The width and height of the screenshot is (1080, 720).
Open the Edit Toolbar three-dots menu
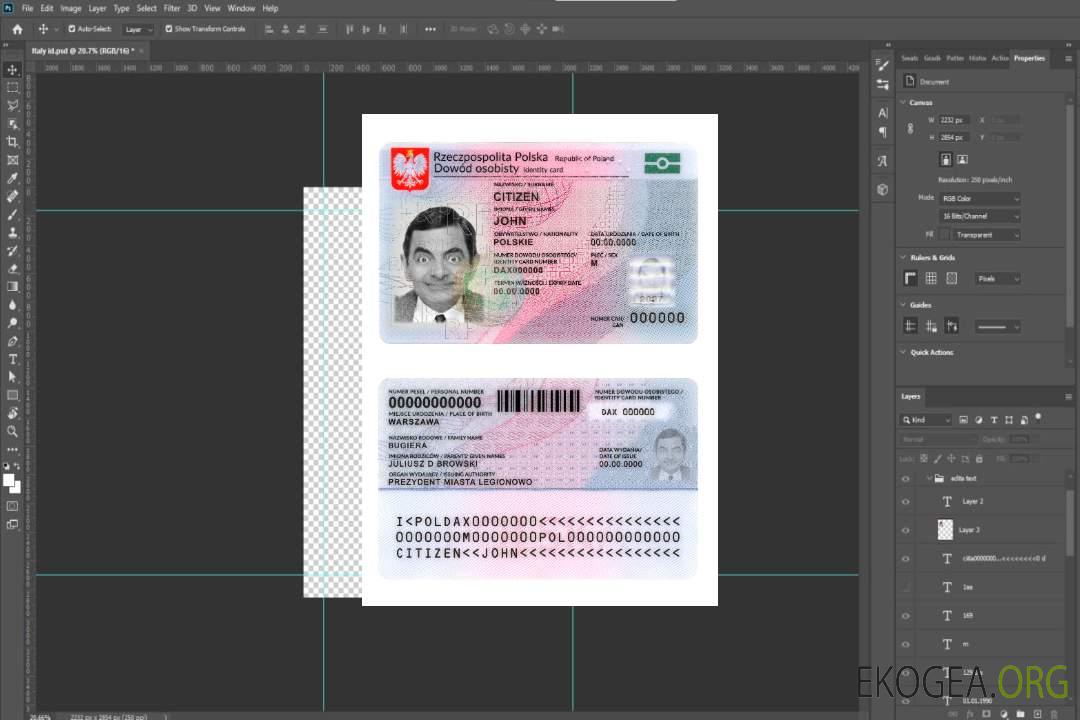(12, 449)
